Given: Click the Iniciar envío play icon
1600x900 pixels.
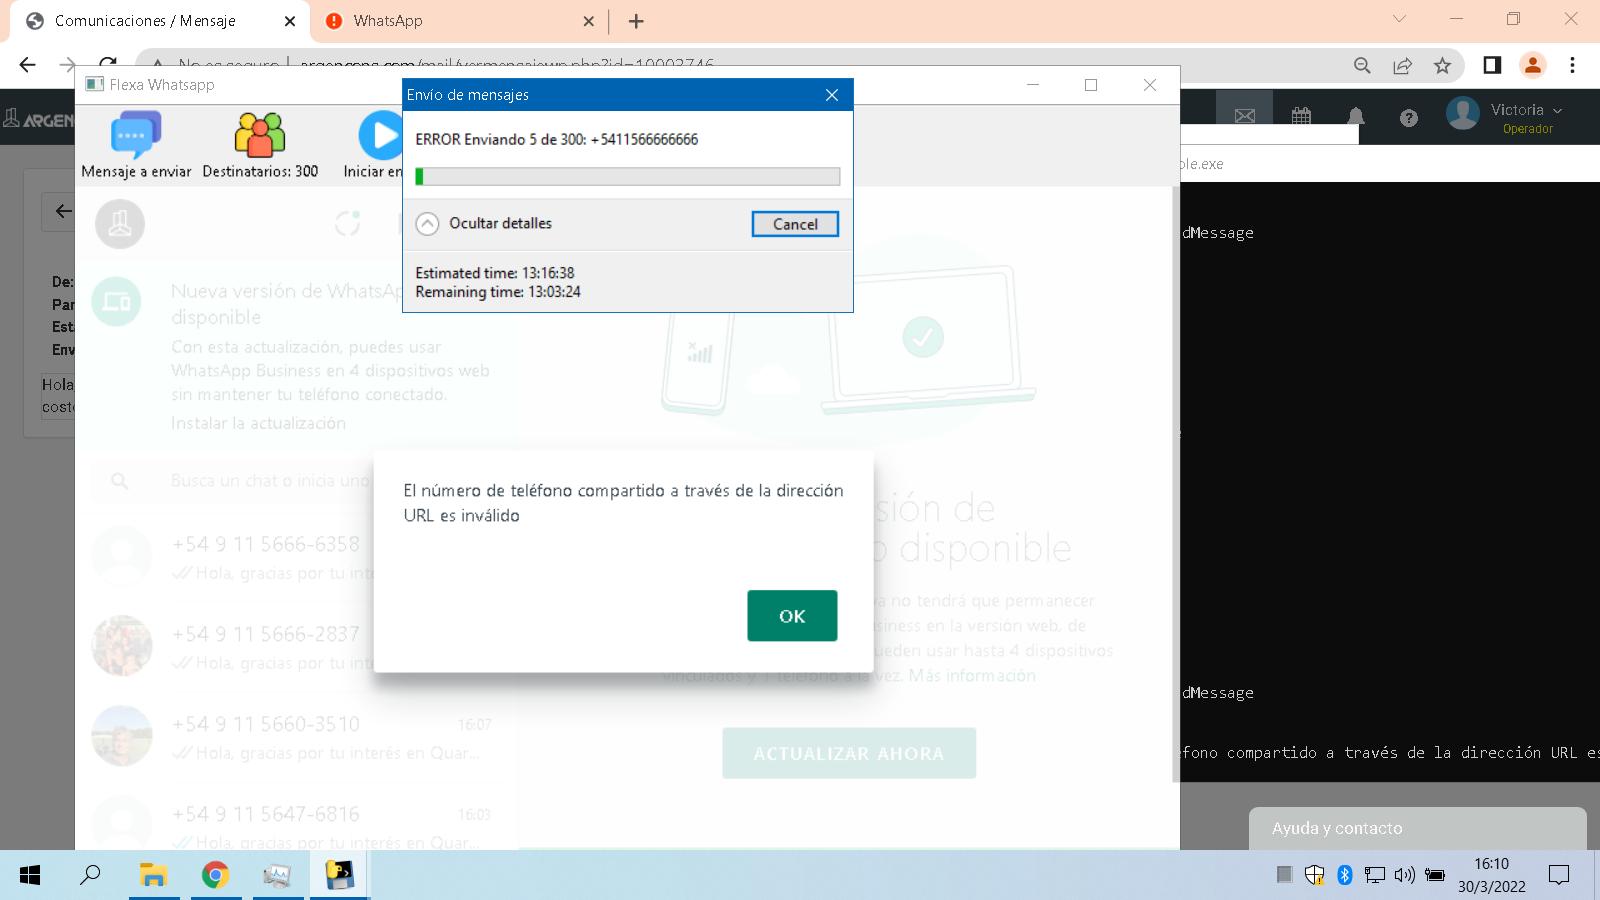Looking at the screenshot, I should pos(380,135).
